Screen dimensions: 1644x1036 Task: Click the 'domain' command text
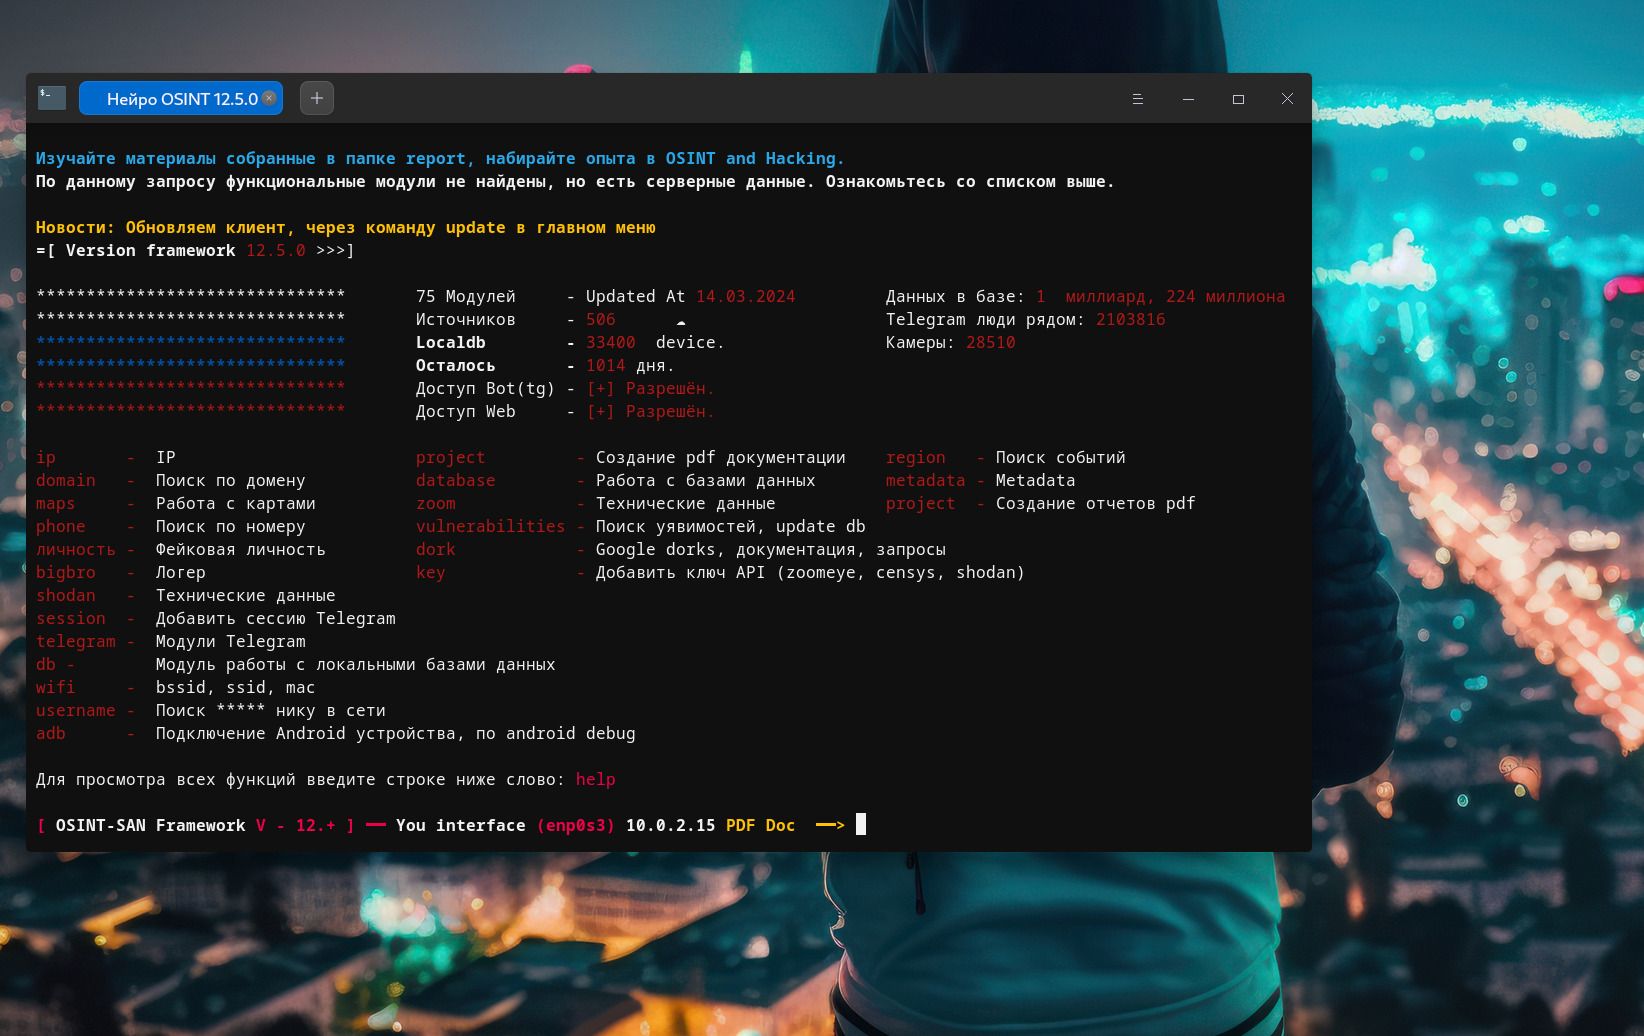point(66,480)
